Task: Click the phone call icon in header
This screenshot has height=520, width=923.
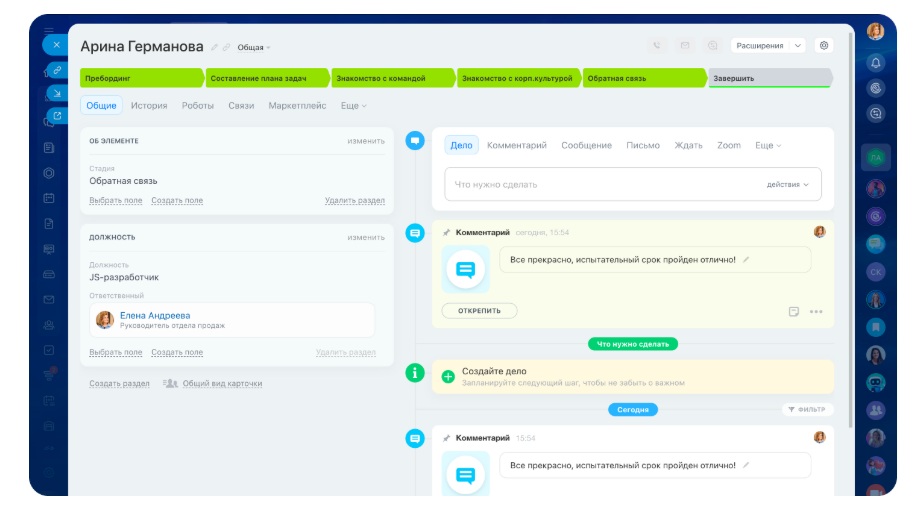Action: (656, 45)
